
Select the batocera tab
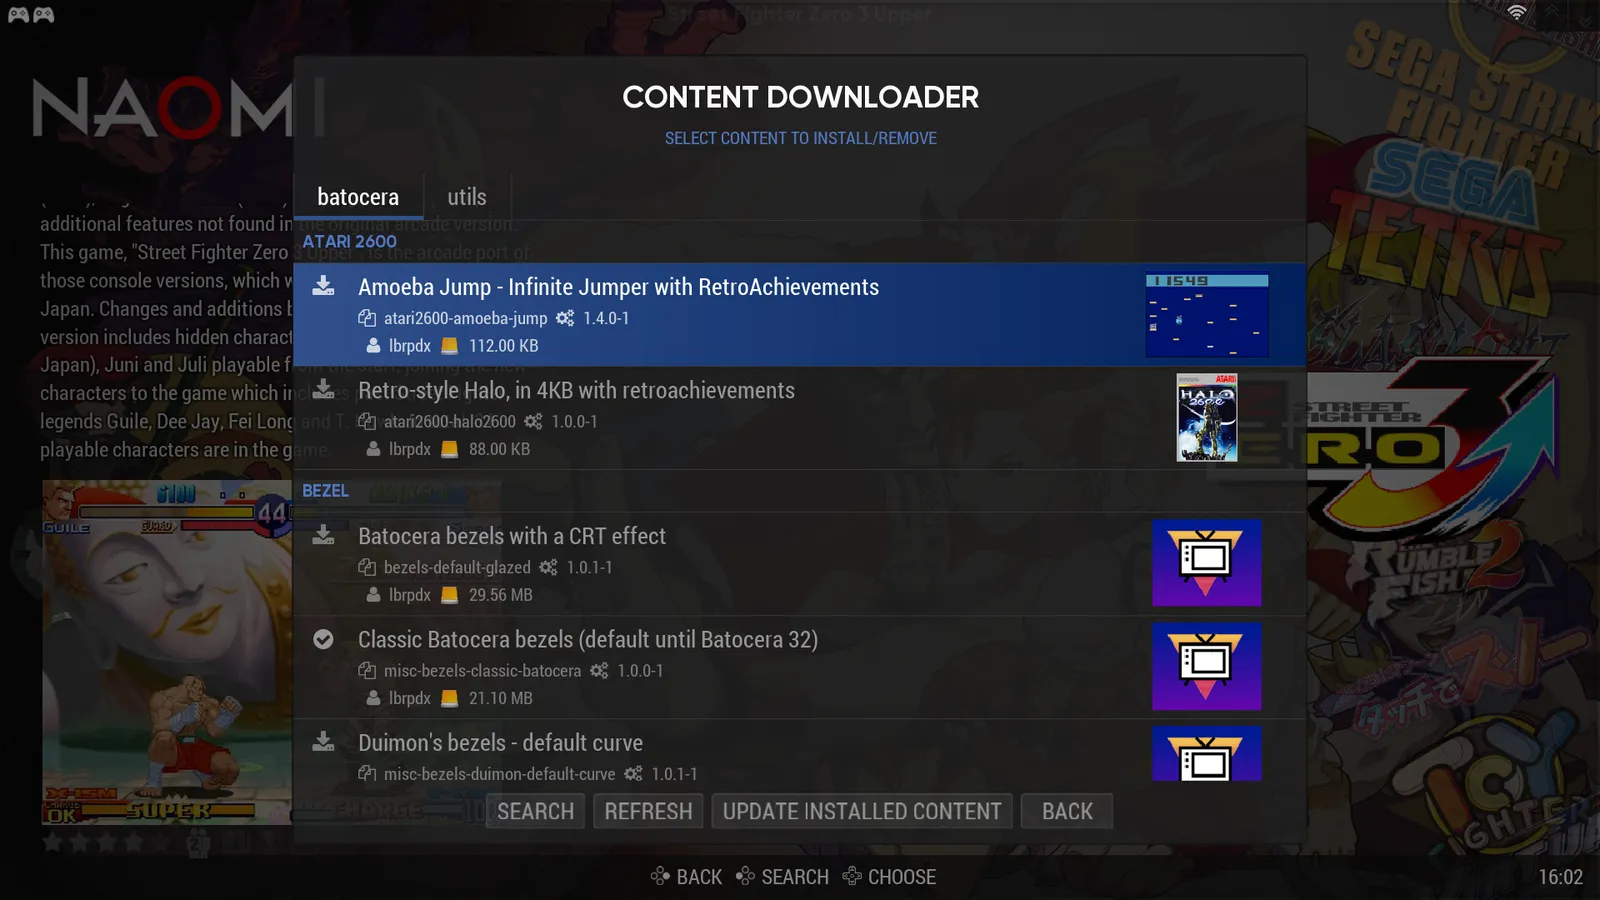point(358,197)
